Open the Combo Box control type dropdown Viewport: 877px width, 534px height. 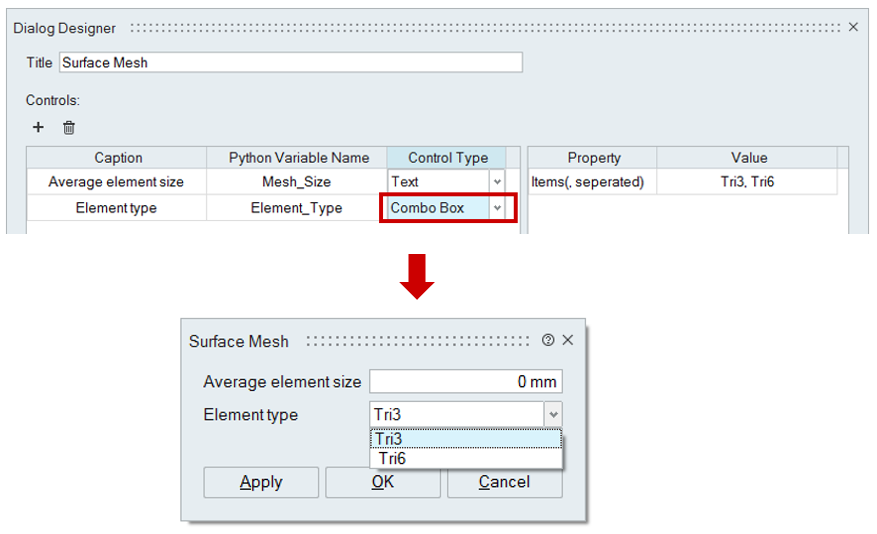click(x=497, y=208)
